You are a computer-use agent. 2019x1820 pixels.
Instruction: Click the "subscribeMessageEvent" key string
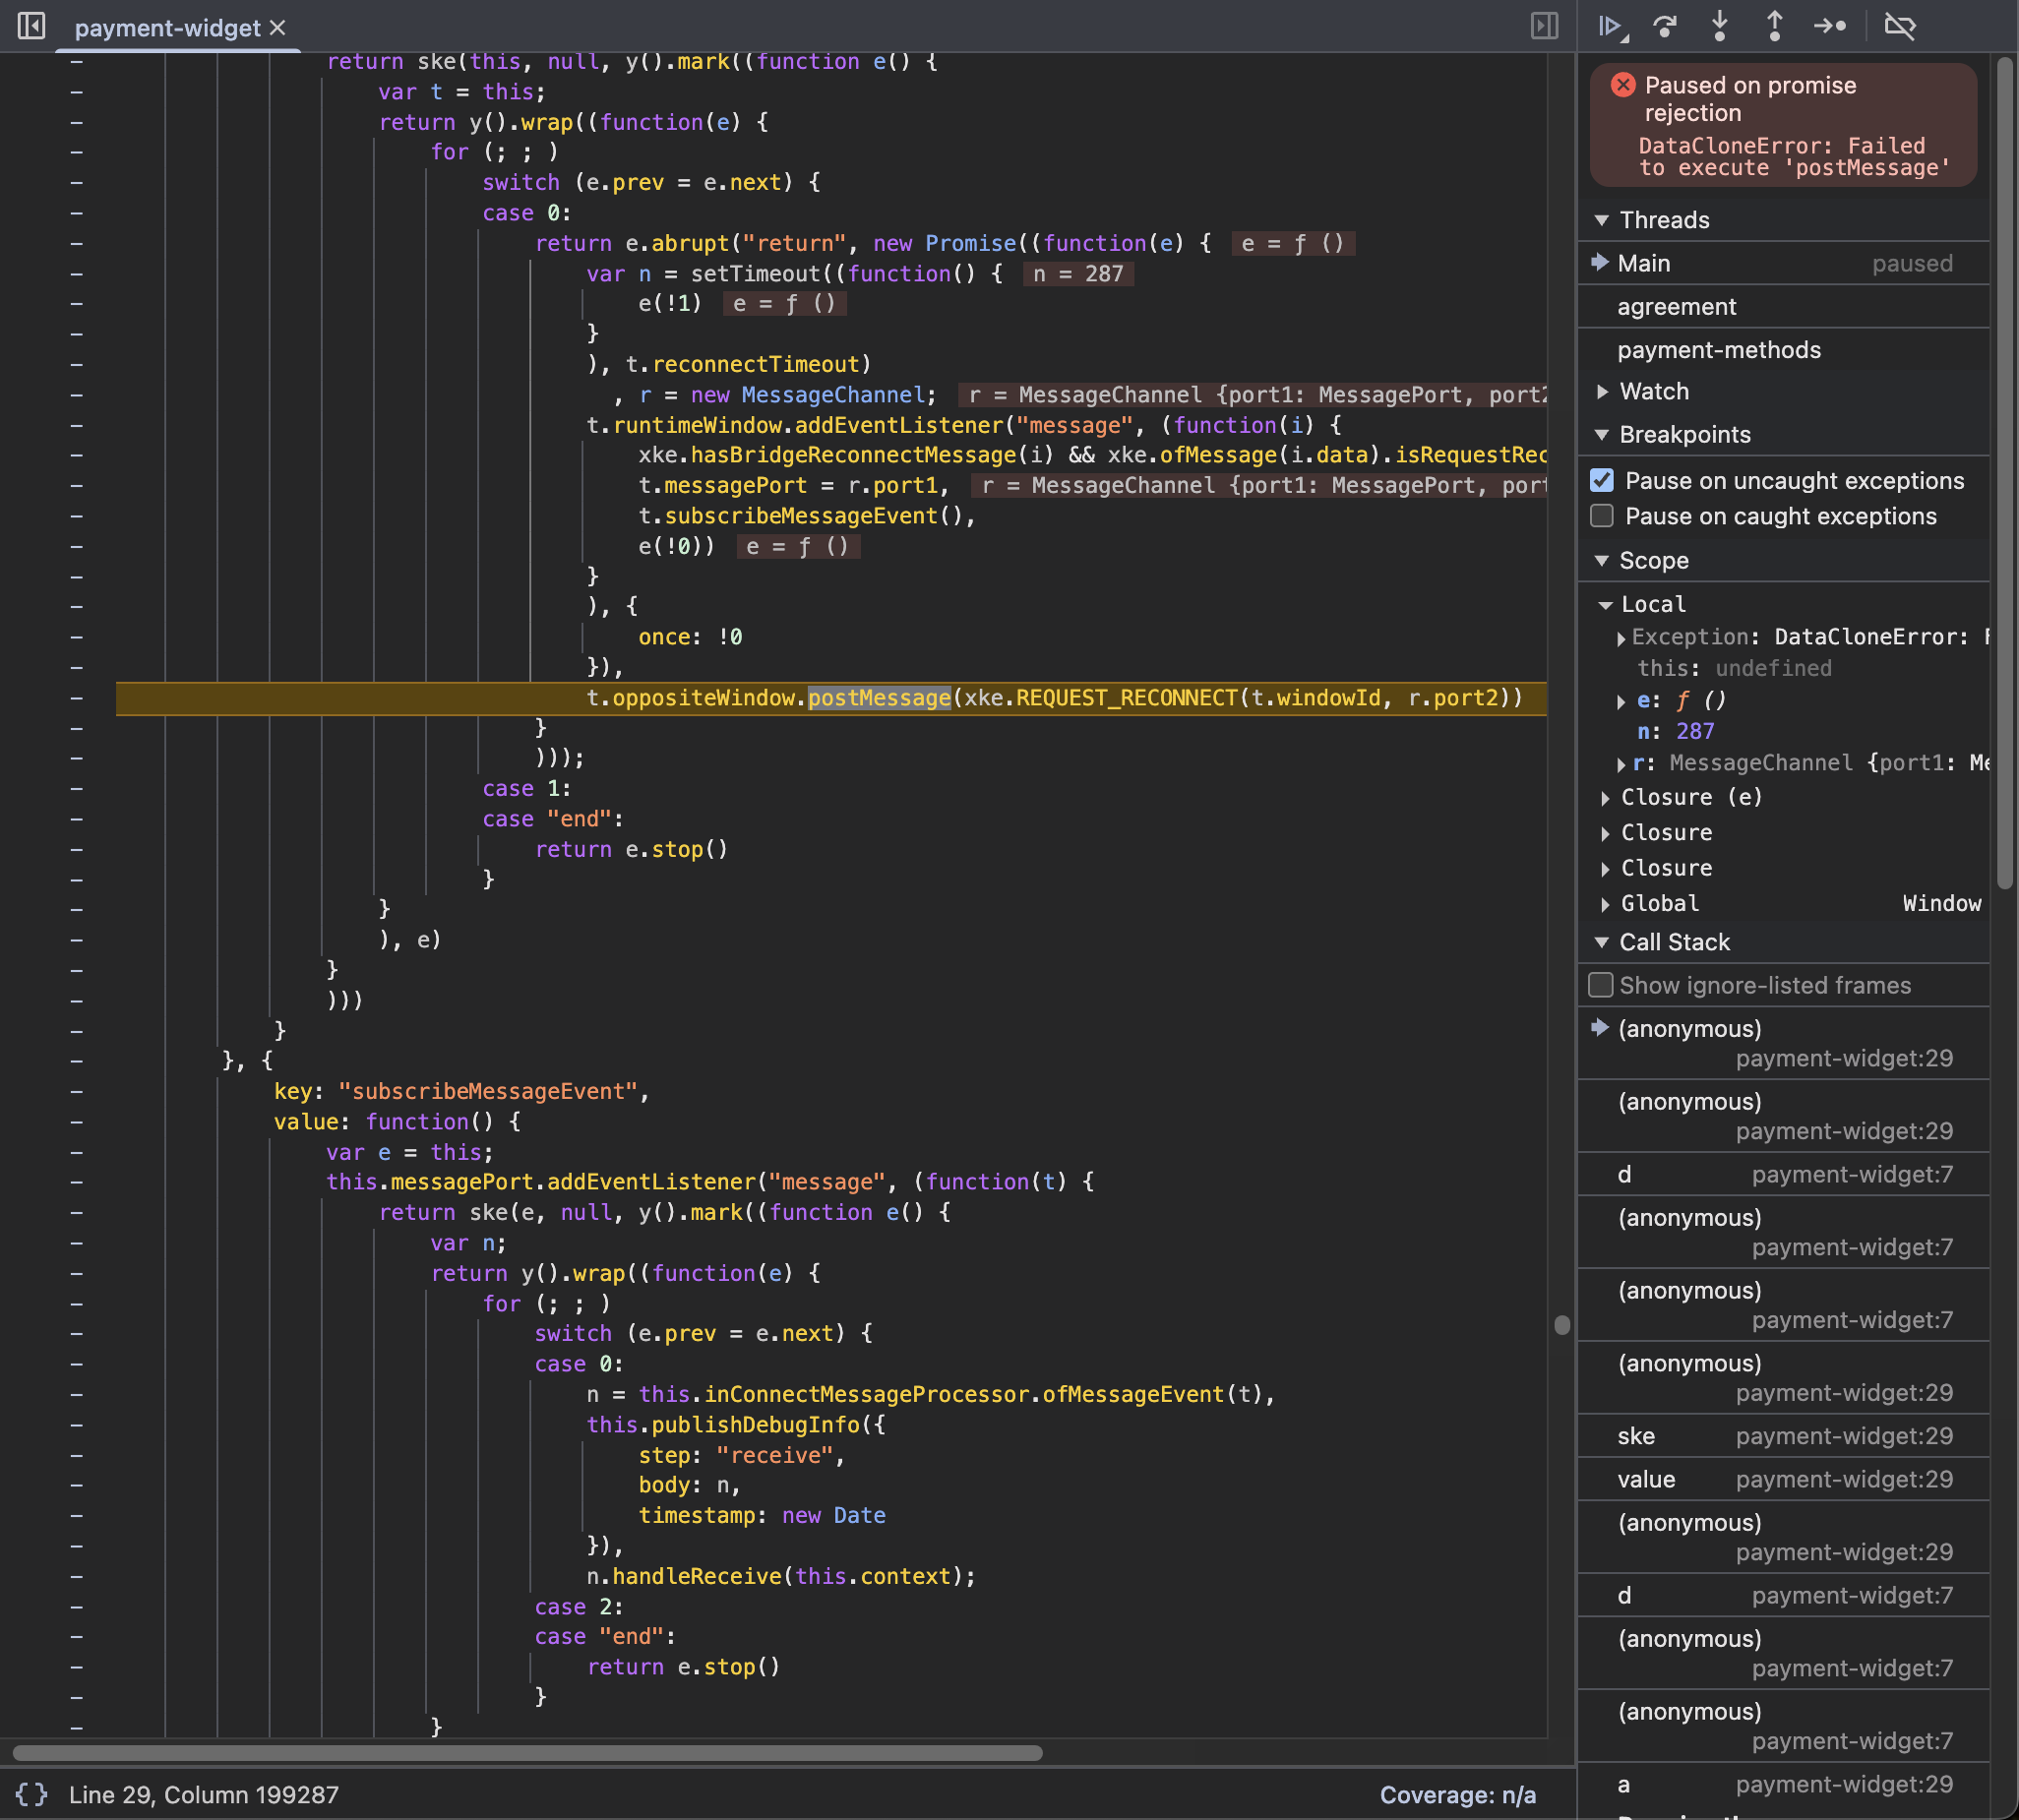488,1092
